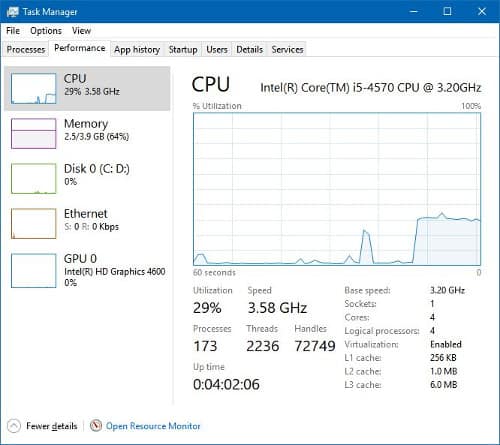Open the View menu
The height and width of the screenshot is (445, 500).
[x=81, y=31]
